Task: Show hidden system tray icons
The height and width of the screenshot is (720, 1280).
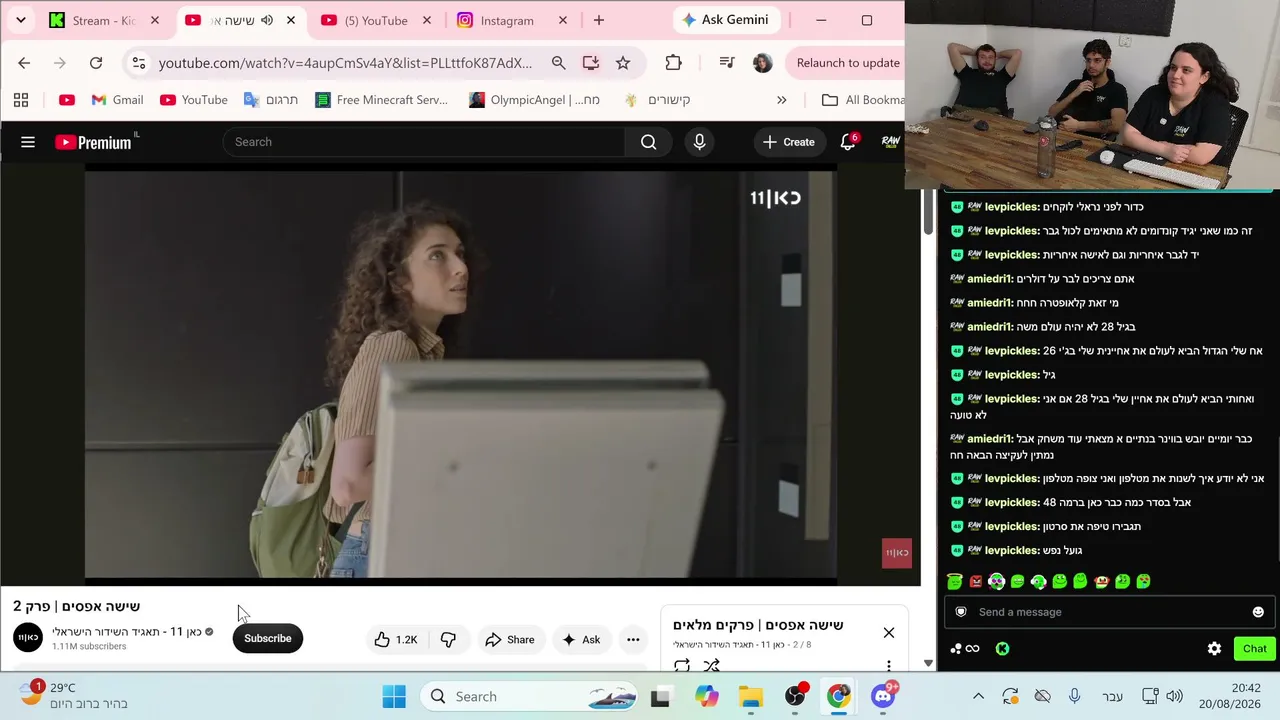Action: coord(978,696)
